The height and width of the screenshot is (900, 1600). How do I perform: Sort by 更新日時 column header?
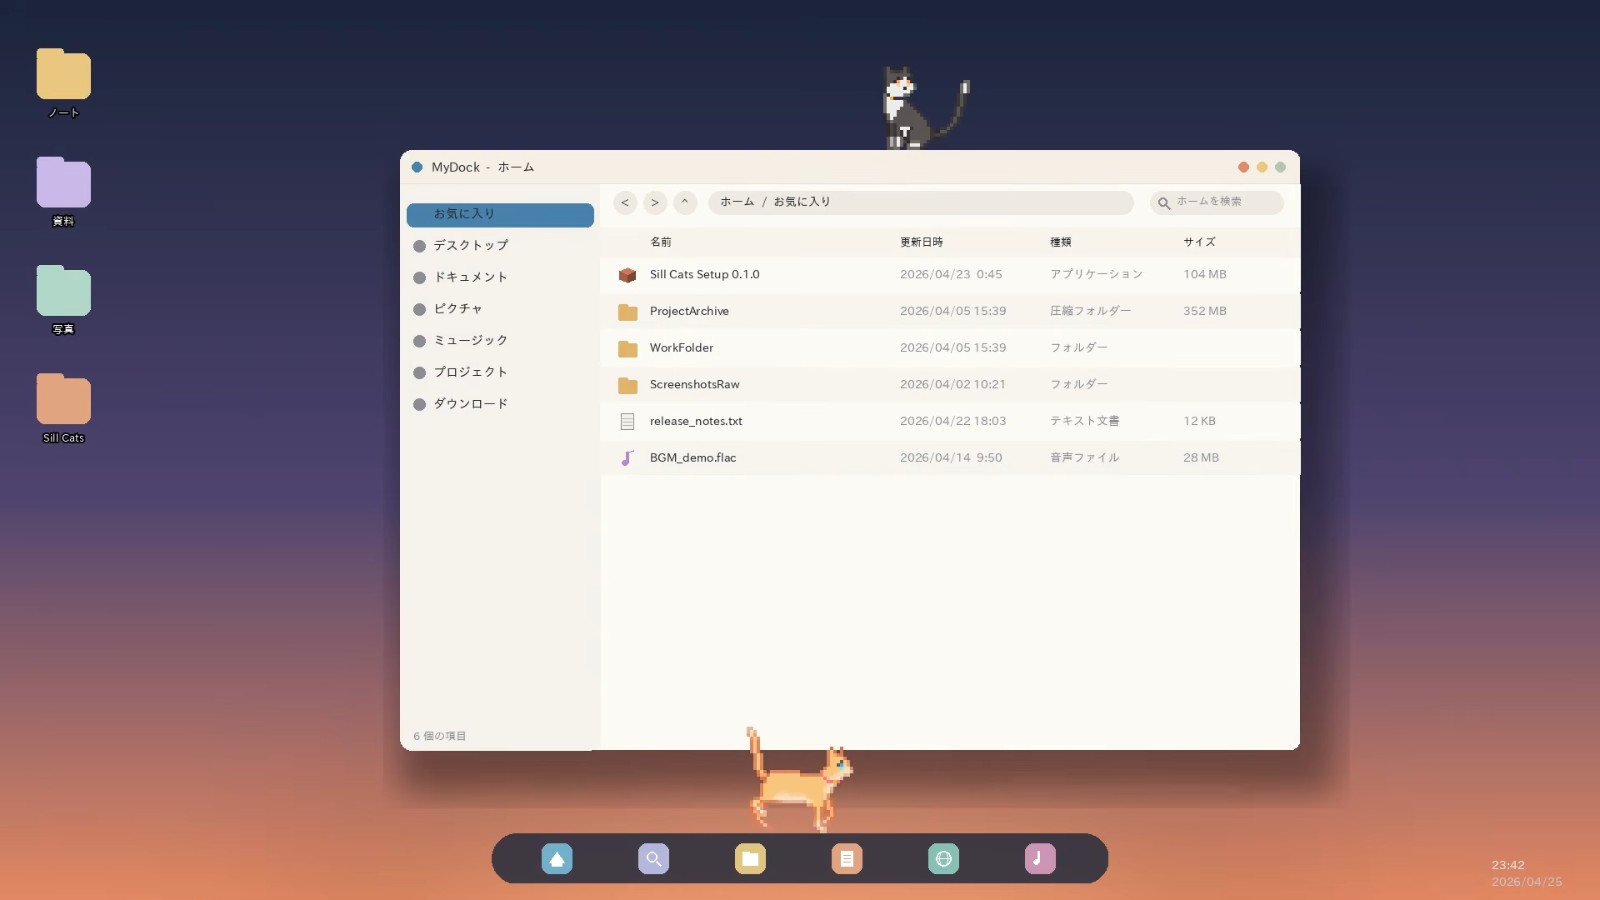click(921, 242)
